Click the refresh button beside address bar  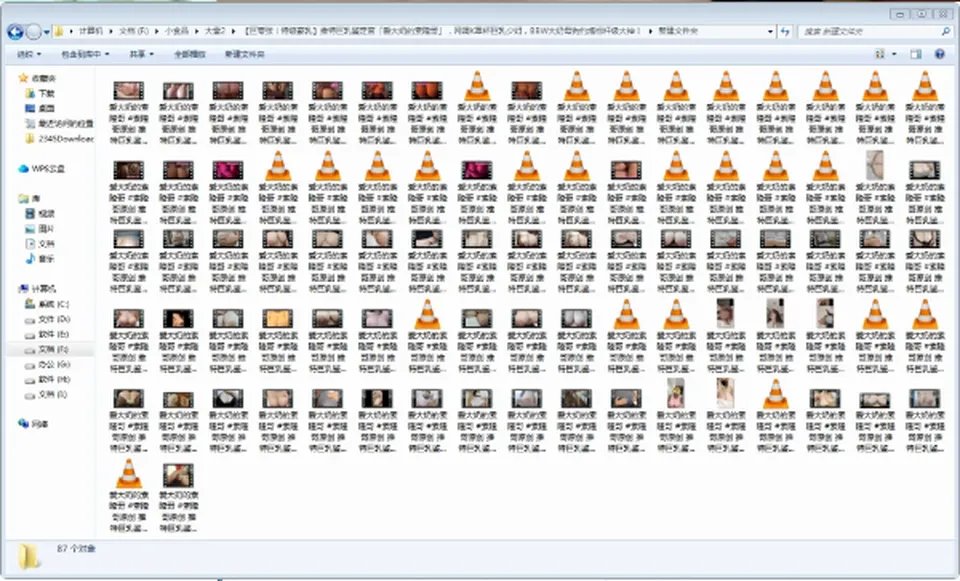786,31
